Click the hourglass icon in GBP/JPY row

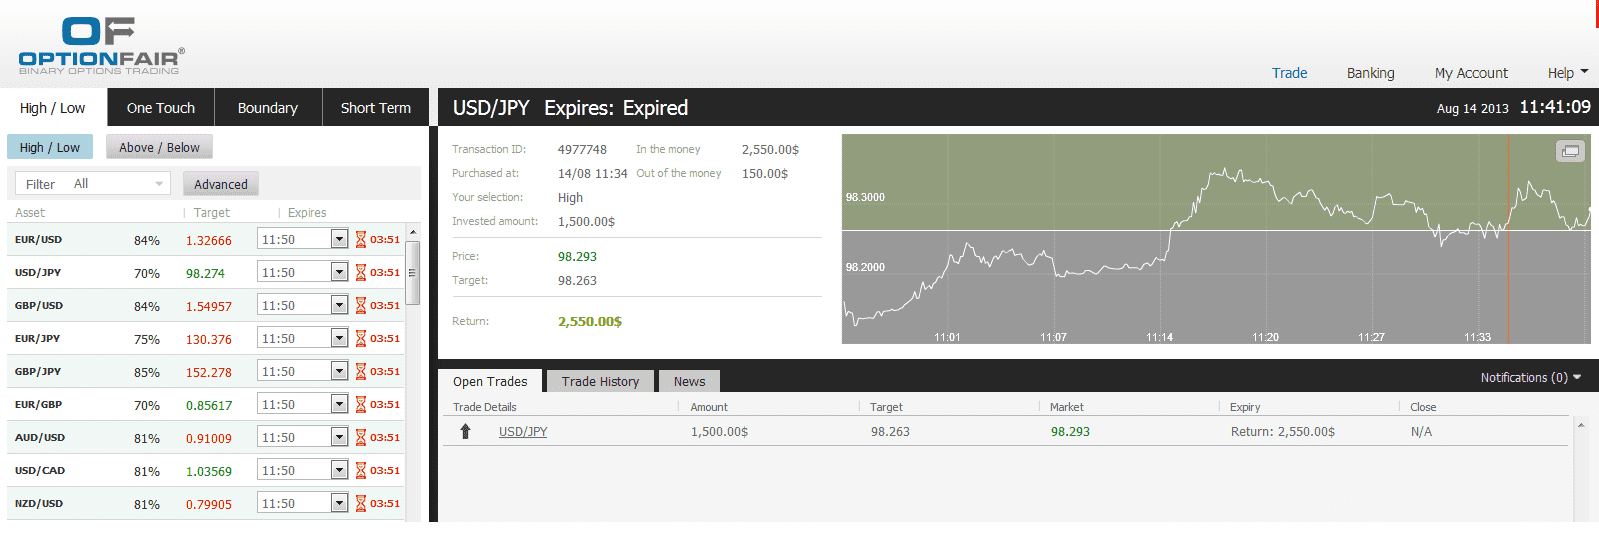click(361, 372)
